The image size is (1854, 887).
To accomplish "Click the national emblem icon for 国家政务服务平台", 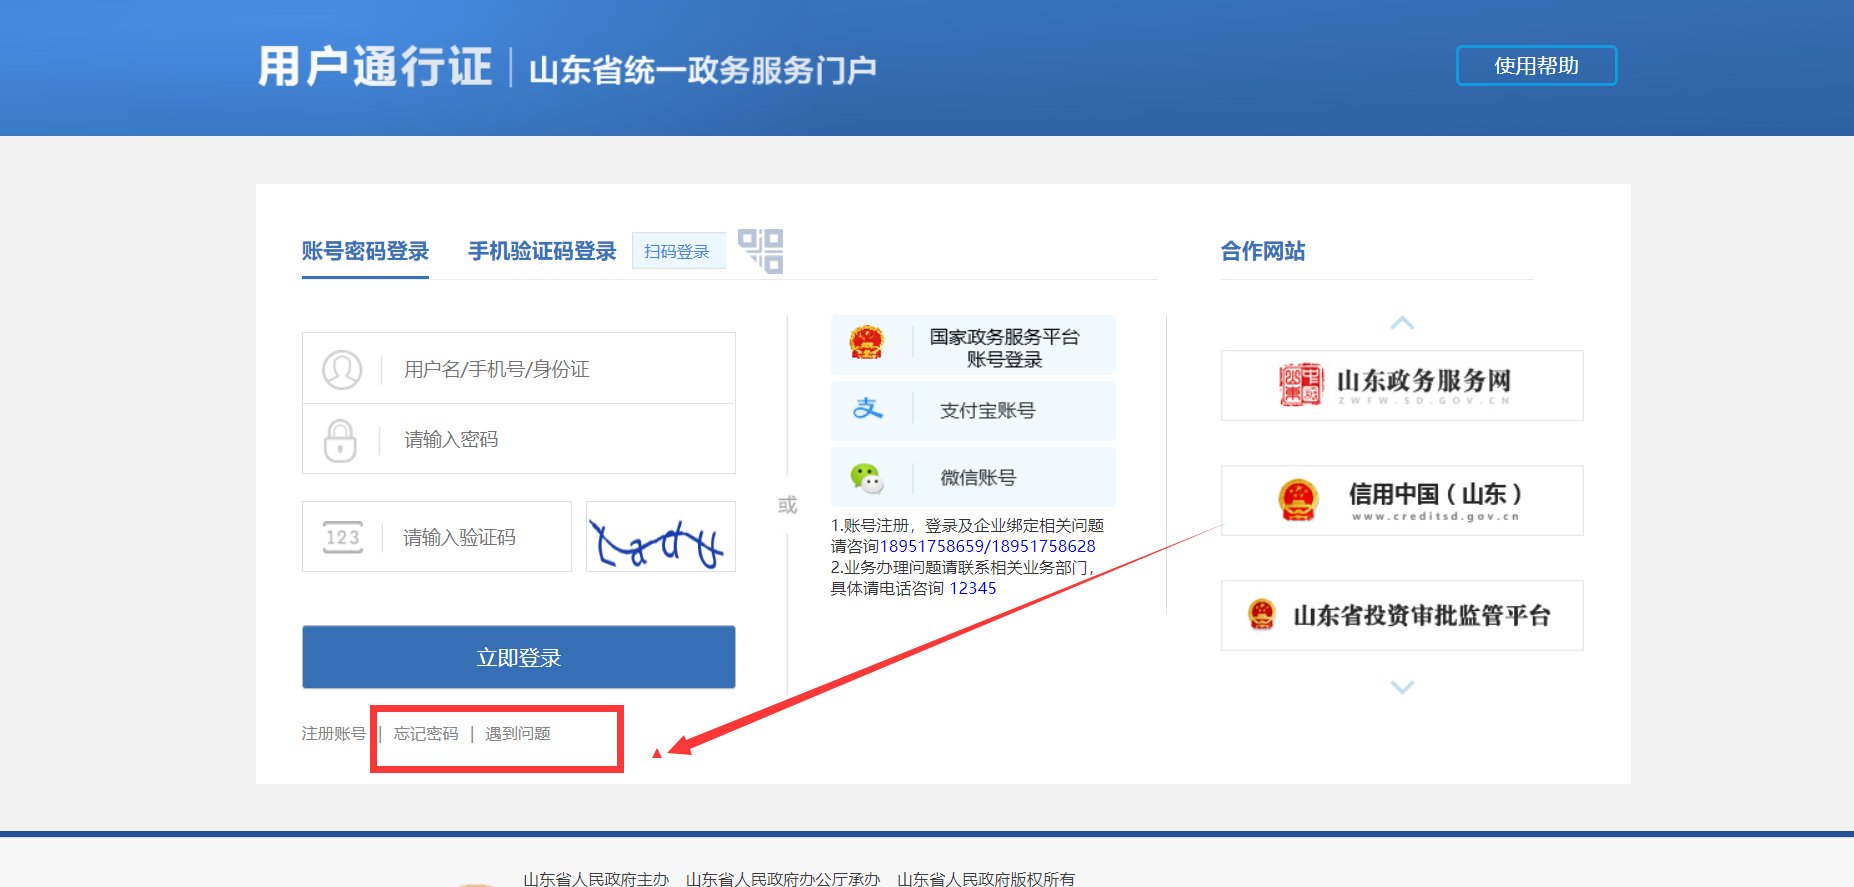I will point(867,342).
